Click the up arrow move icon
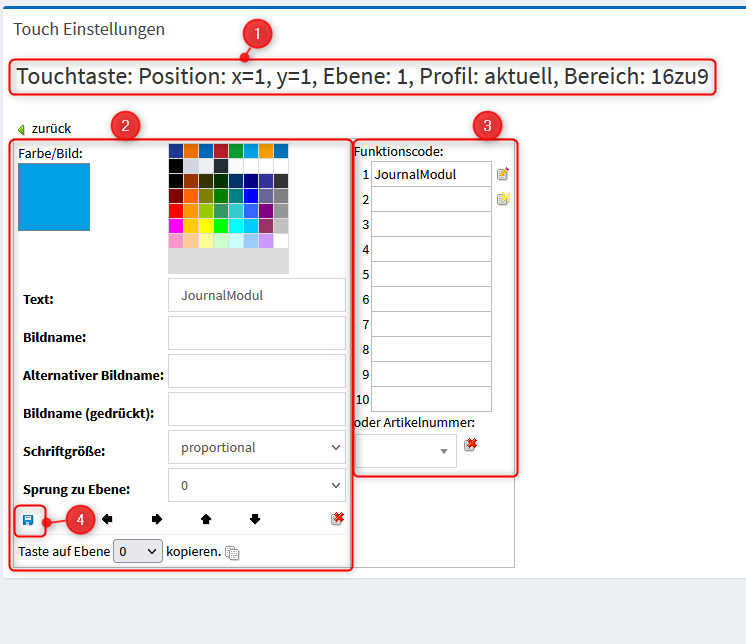 pyautogui.click(x=206, y=519)
